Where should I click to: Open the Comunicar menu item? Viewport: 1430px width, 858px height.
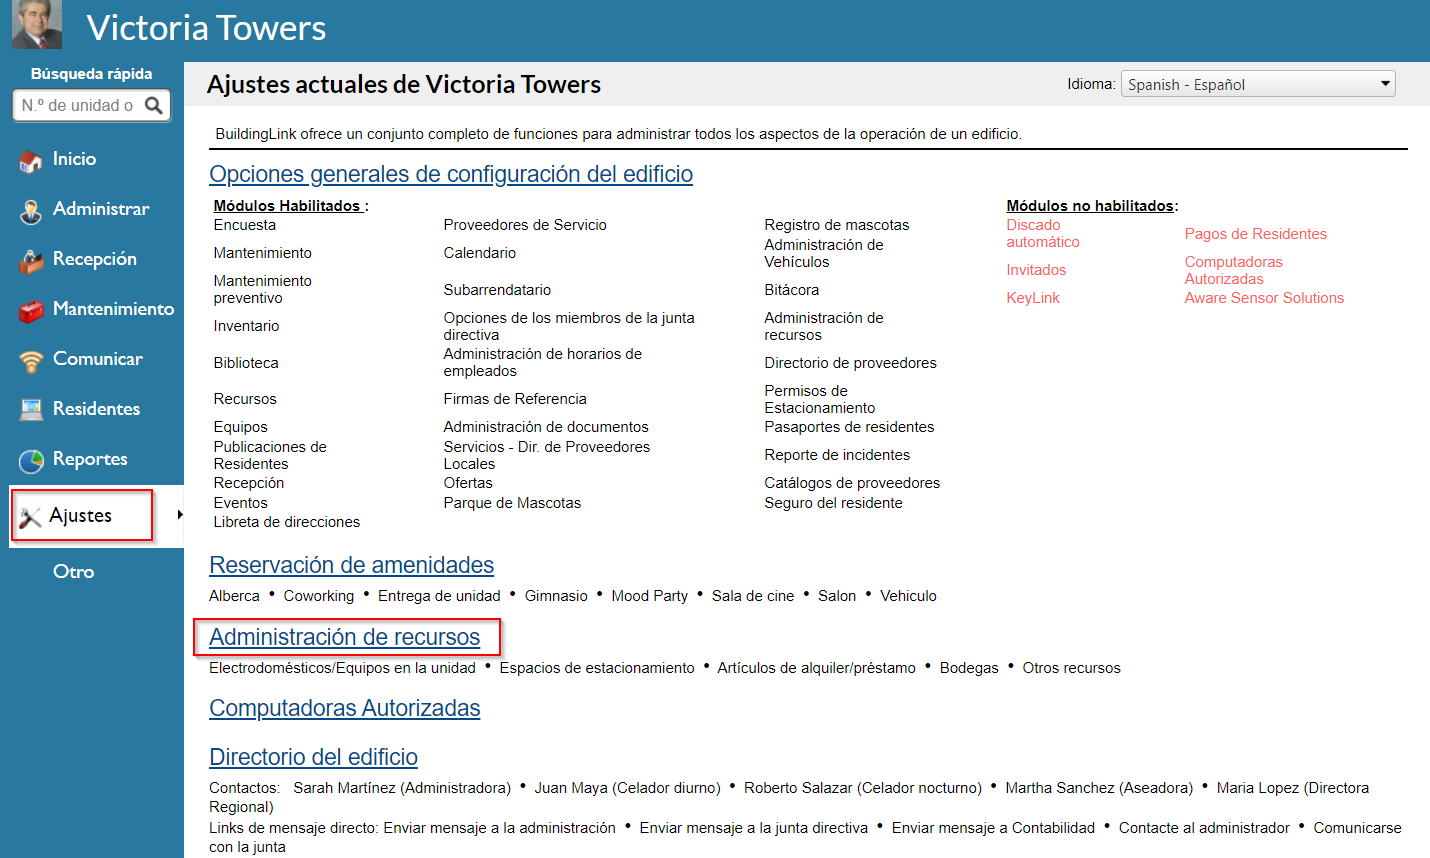98,359
